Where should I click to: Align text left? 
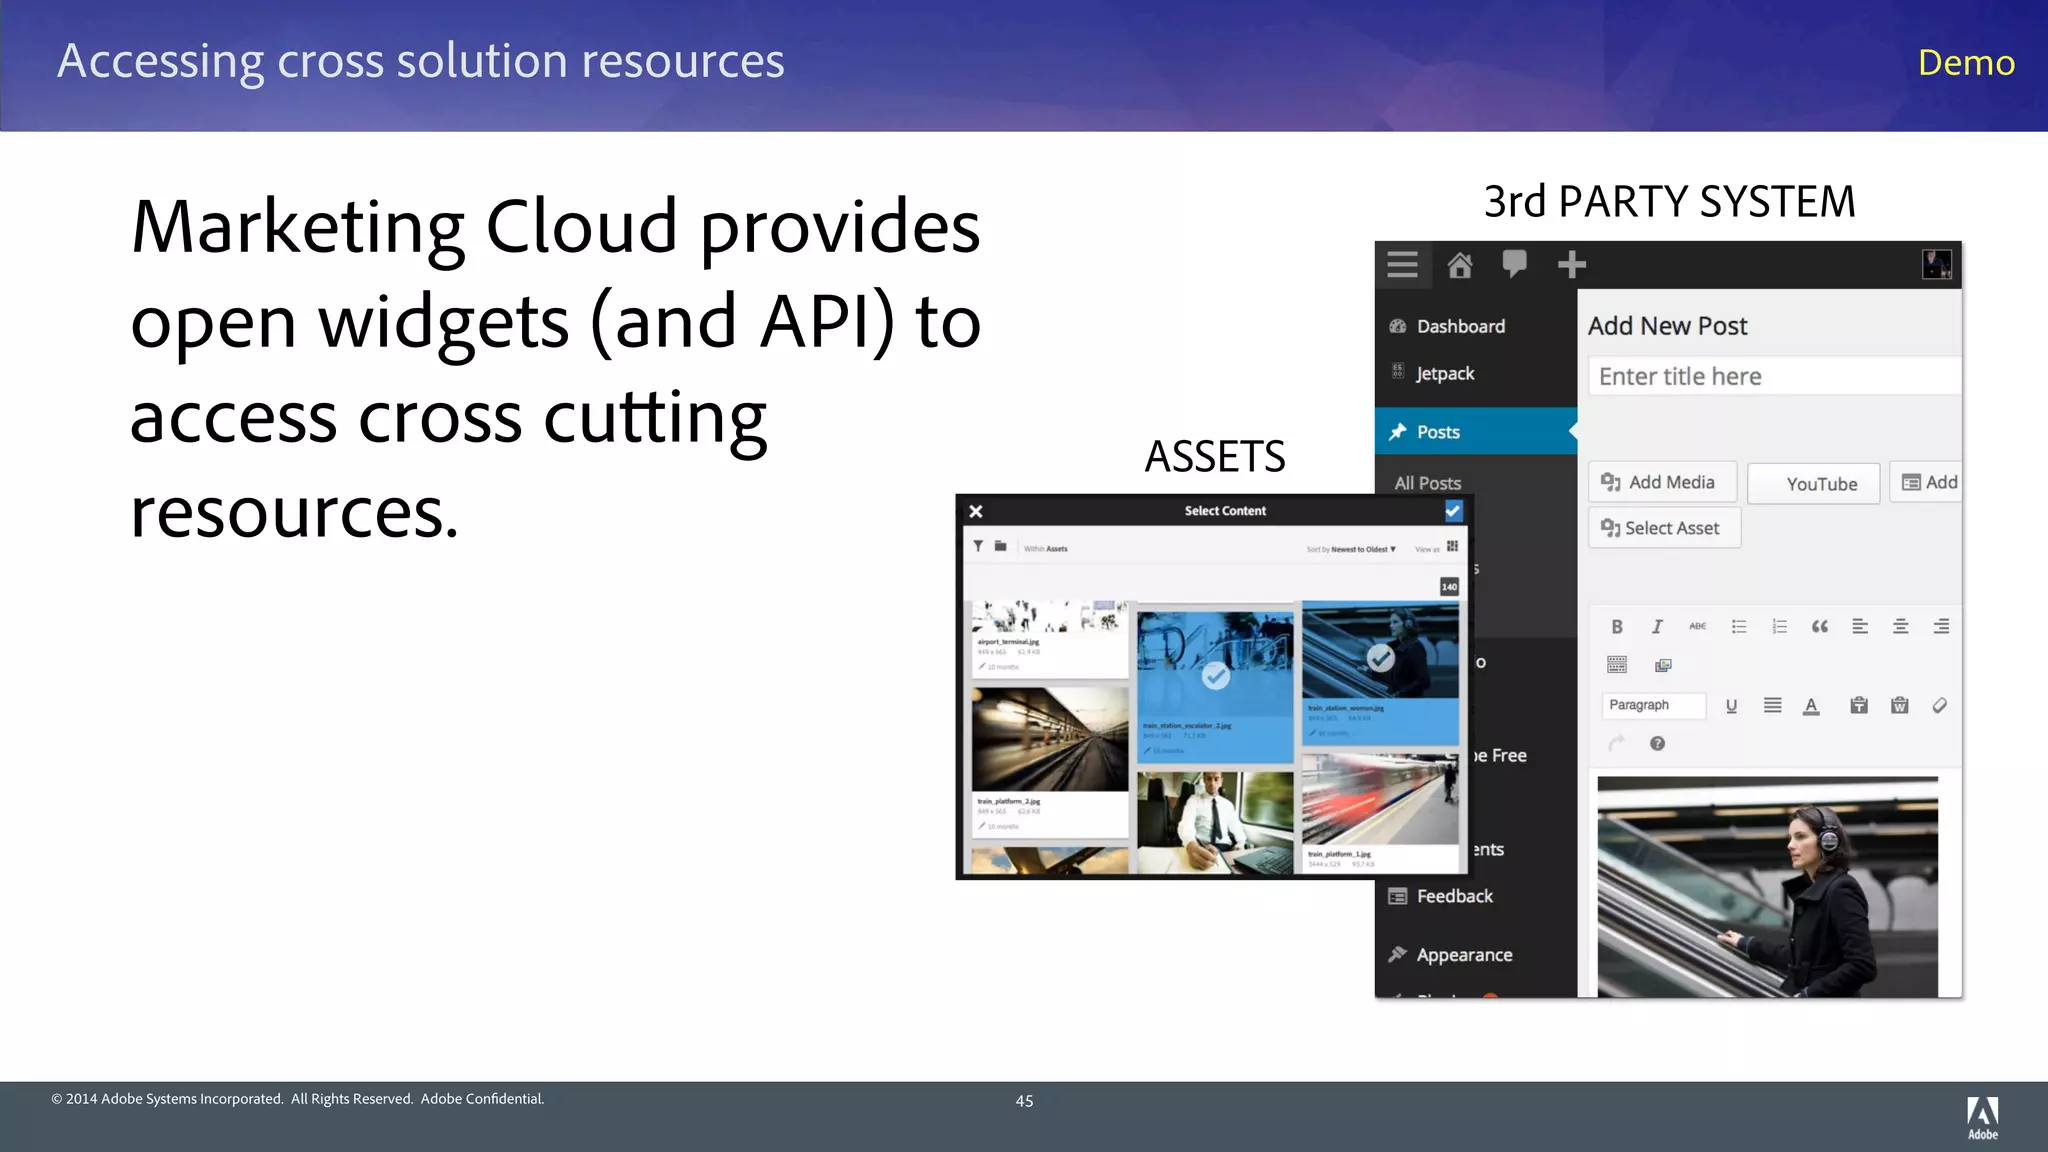click(1860, 627)
